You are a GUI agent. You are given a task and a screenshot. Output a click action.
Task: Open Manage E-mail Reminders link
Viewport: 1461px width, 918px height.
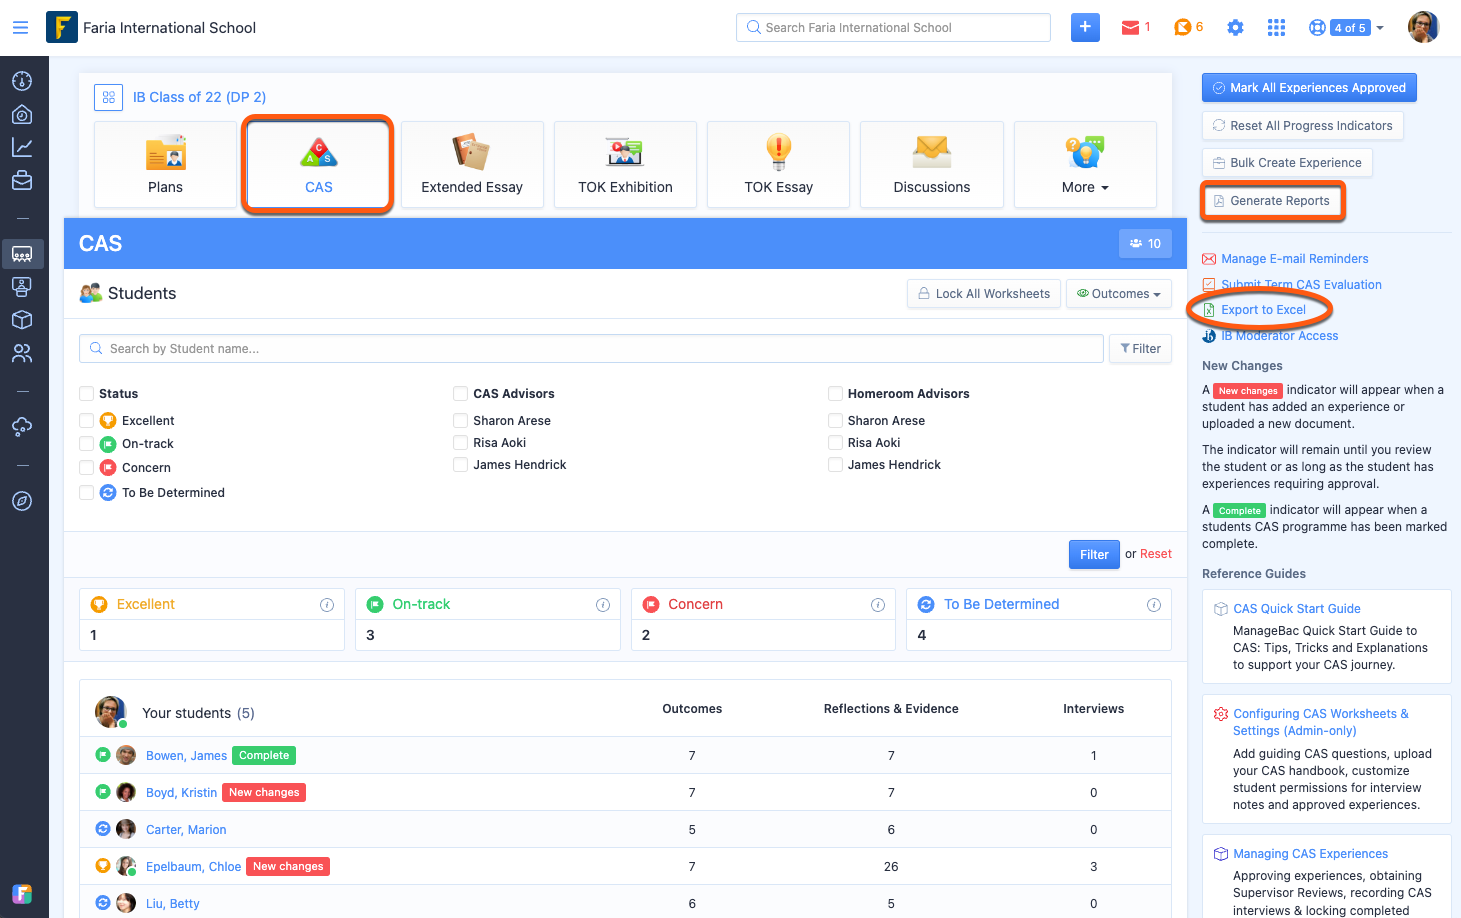coord(1294,259)
